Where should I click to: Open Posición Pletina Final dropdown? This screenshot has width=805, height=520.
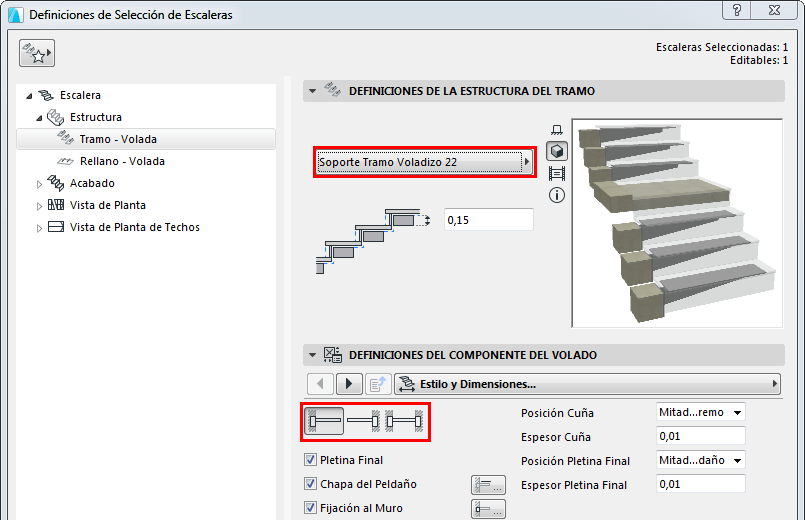click(x=700, y=460)
